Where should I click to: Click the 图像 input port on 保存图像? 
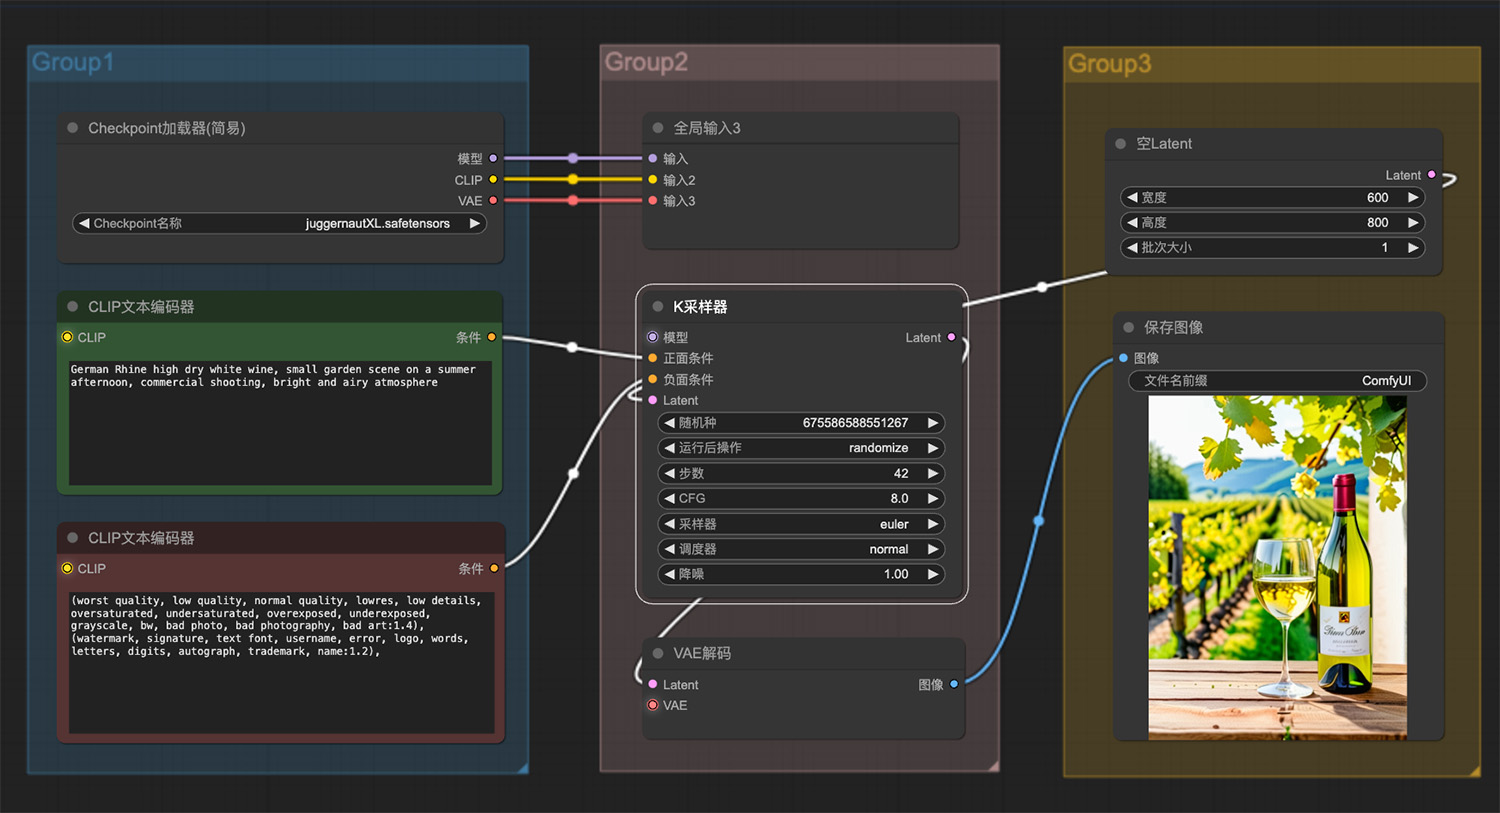[x=1124, y=358]
